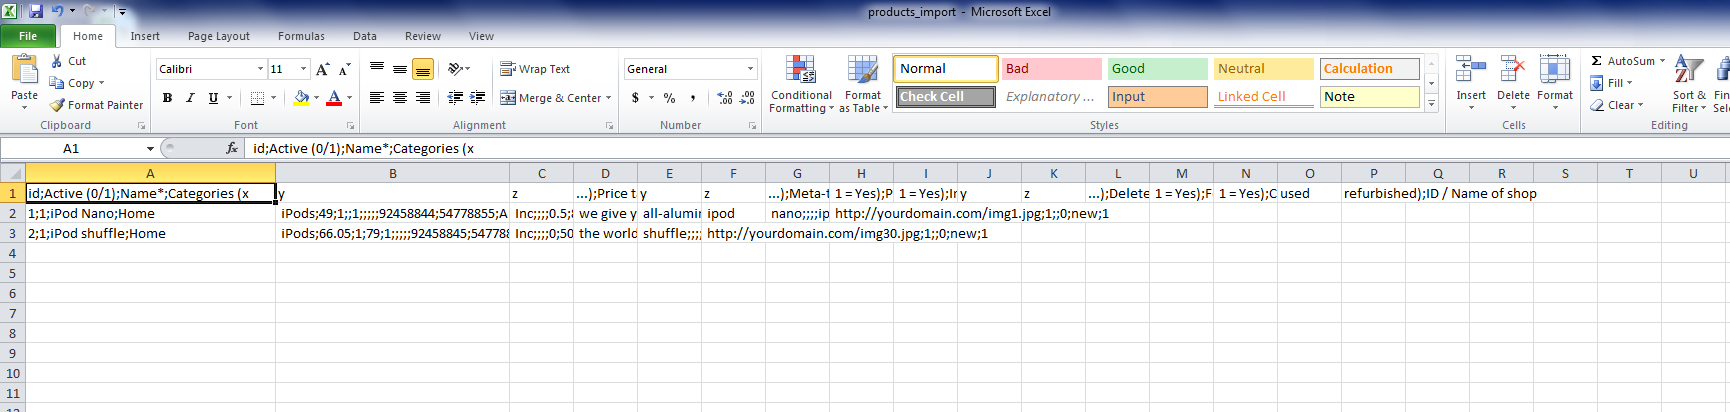Open Conditional Formatting menu
Image resolution: width=1730 pixels, height=412 pixels.
coord(801,84)
